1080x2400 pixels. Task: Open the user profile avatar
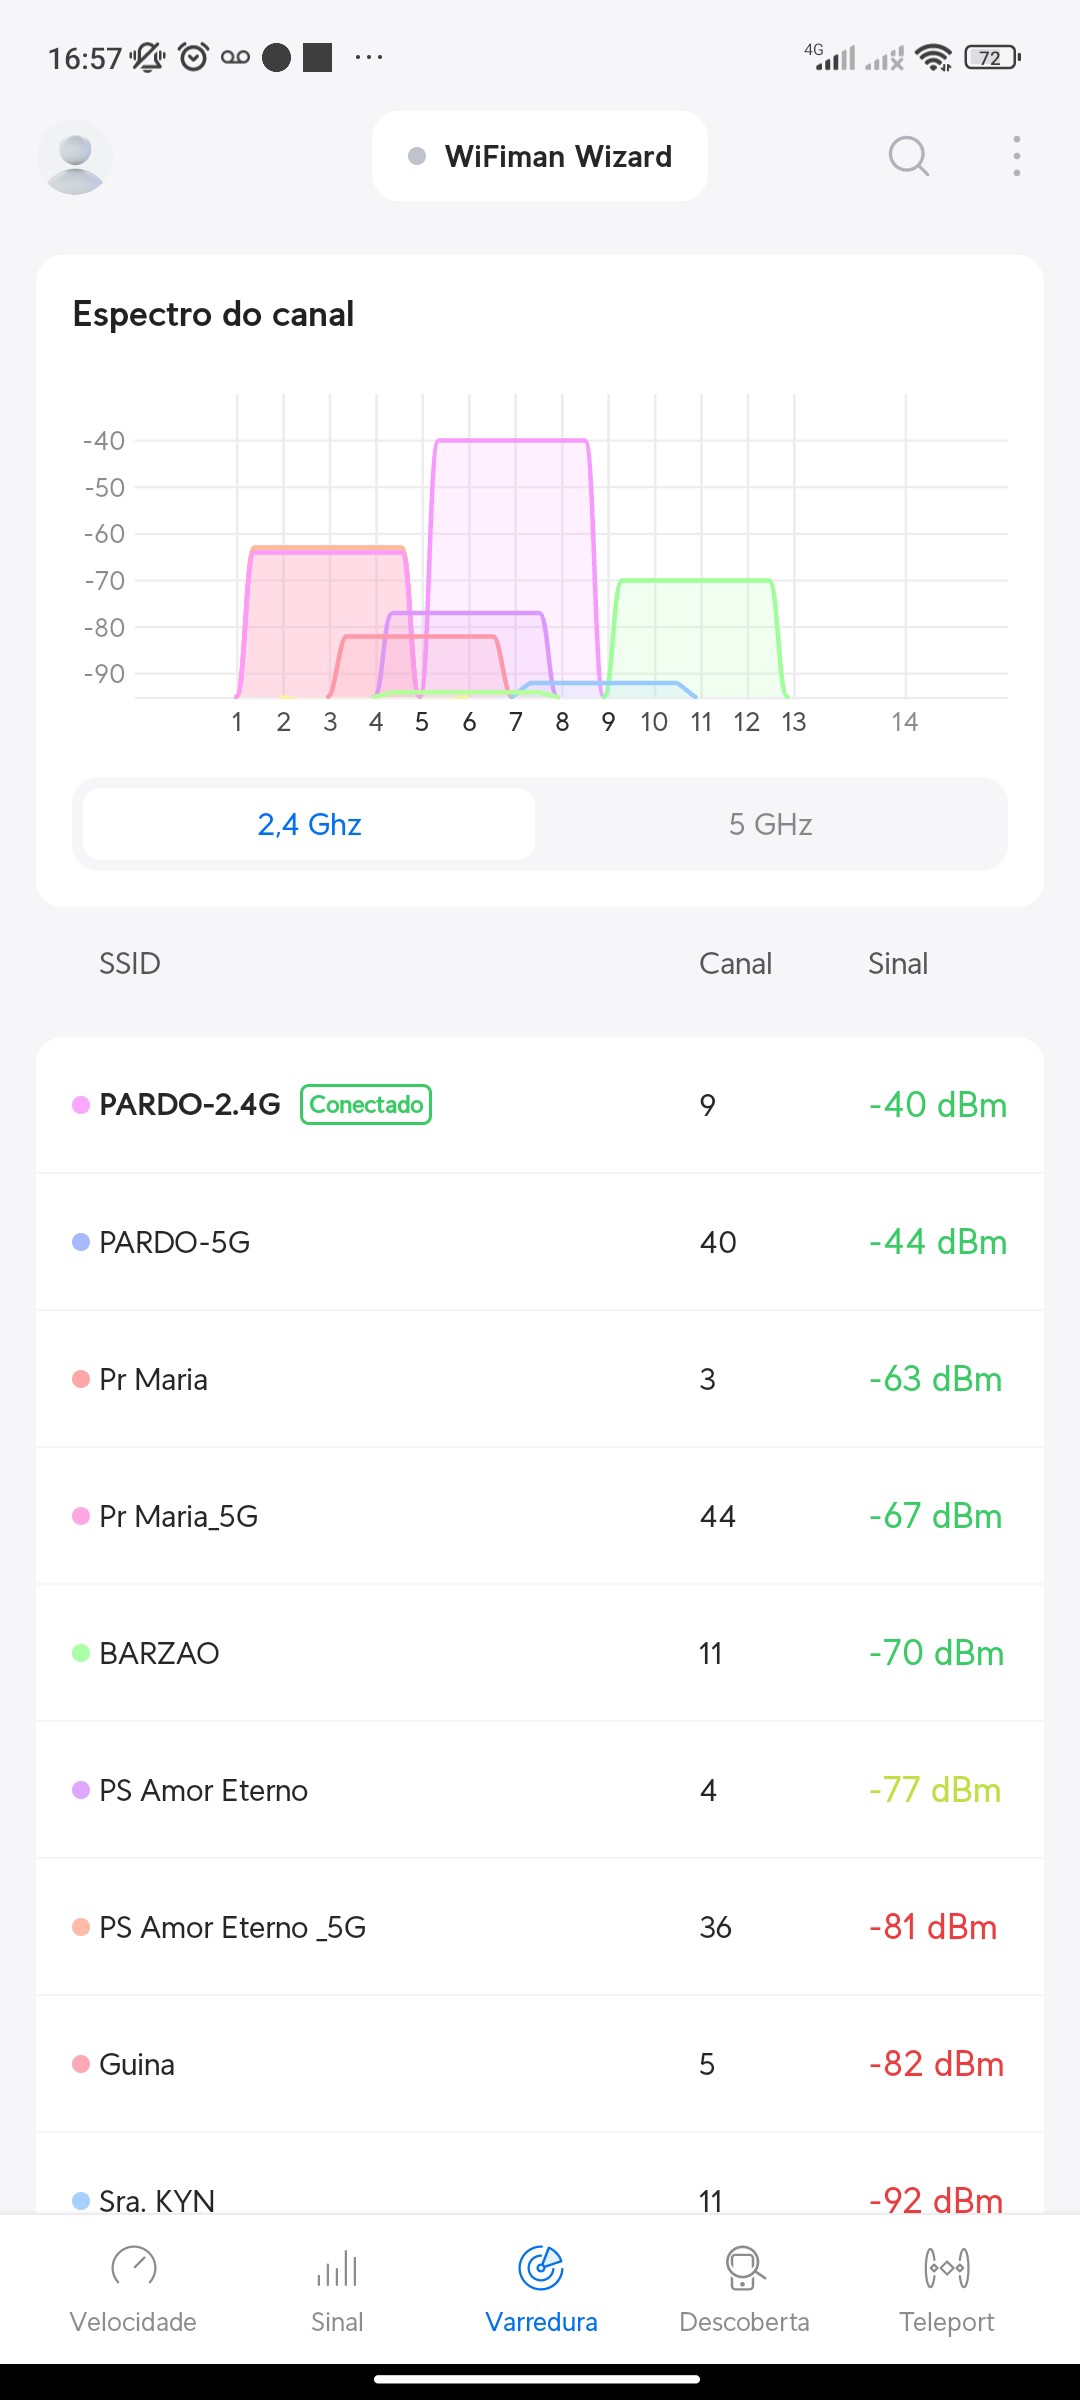click(75, 157)
